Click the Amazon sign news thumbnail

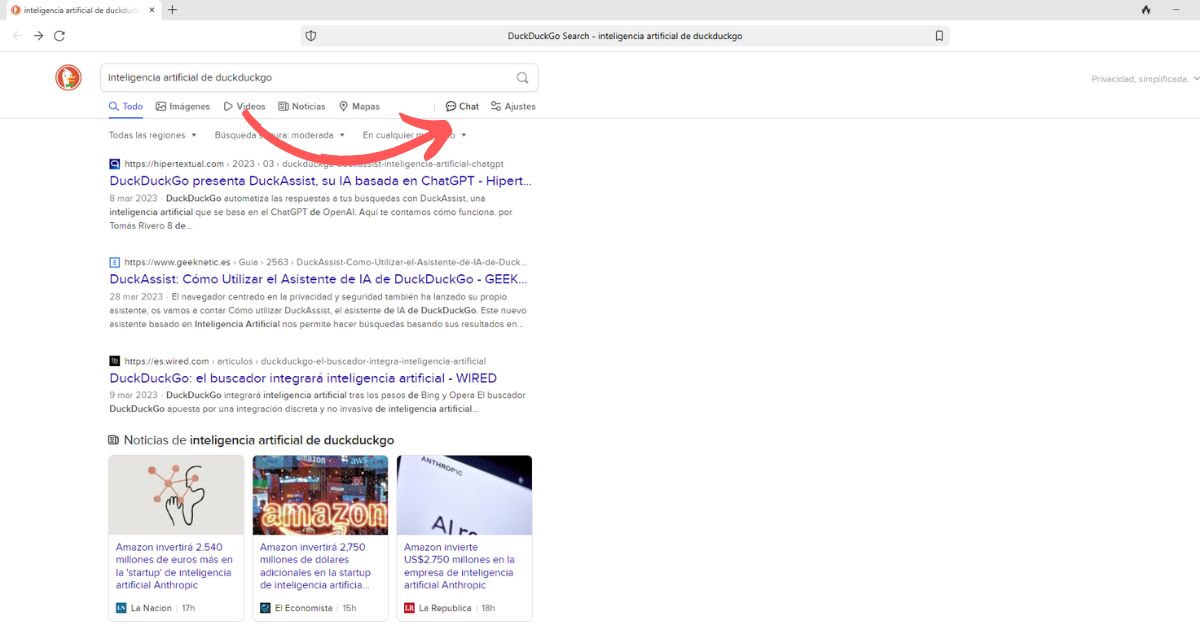click(x=320, y=495)
